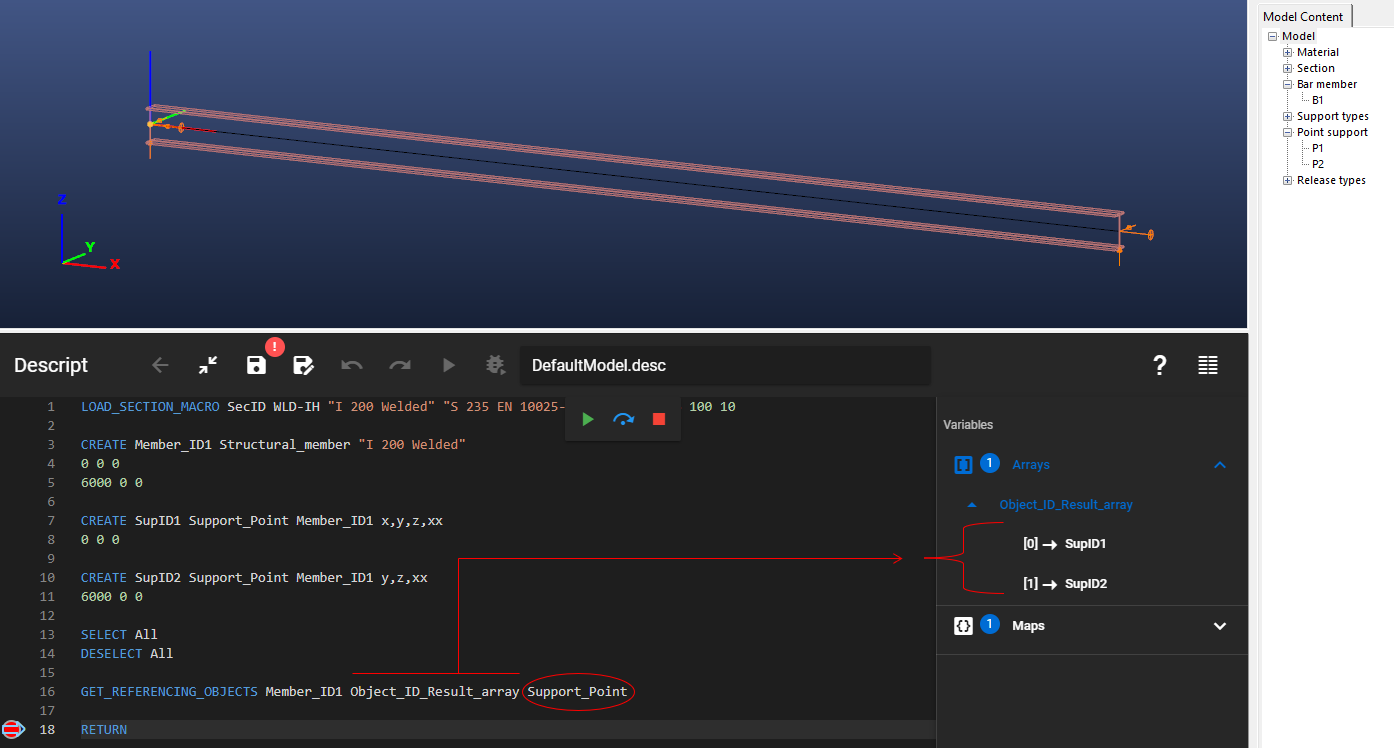Collapse the Arrays variables section
1394x748 pixels.
click(1219, 465)
